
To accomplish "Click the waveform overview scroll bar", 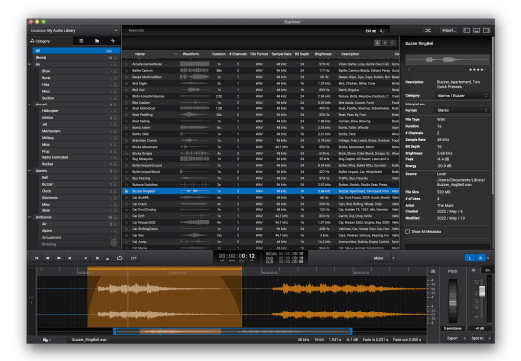I will coord(233,331).
